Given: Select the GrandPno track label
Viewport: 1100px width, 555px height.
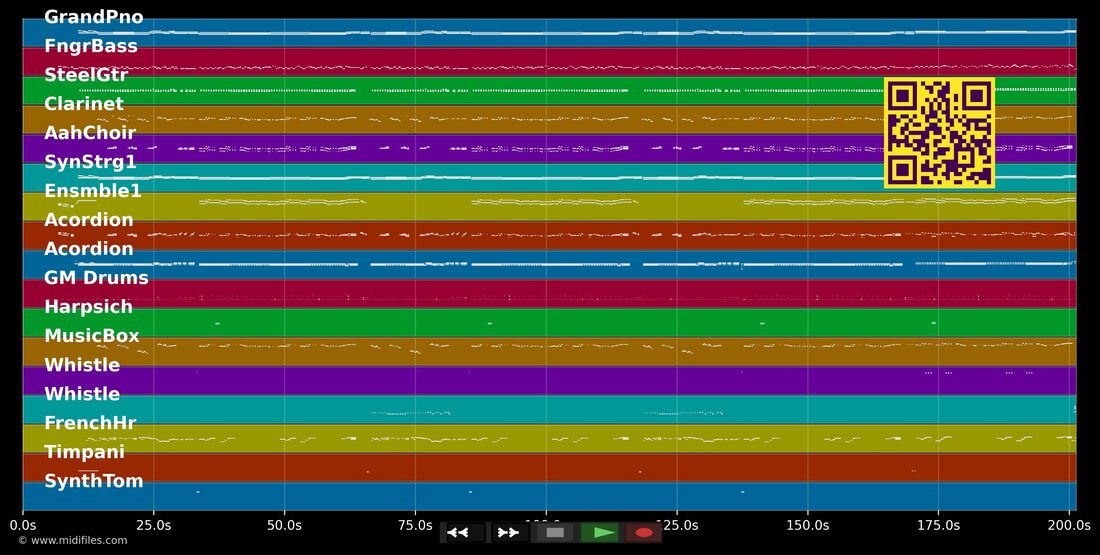Looking at the screenshot, I should (x=93, y=17).
